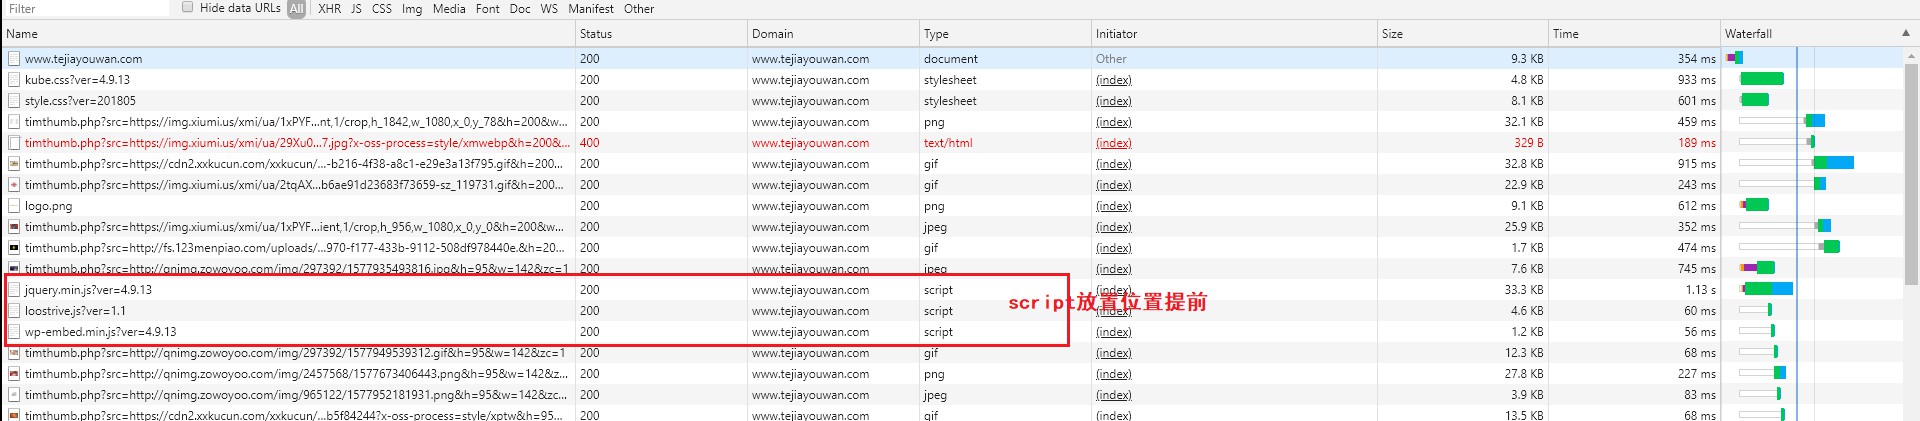Open (index) initiator link for logo.png
Viewport: 1920px width, 421px height.
tap(1113, 206)
